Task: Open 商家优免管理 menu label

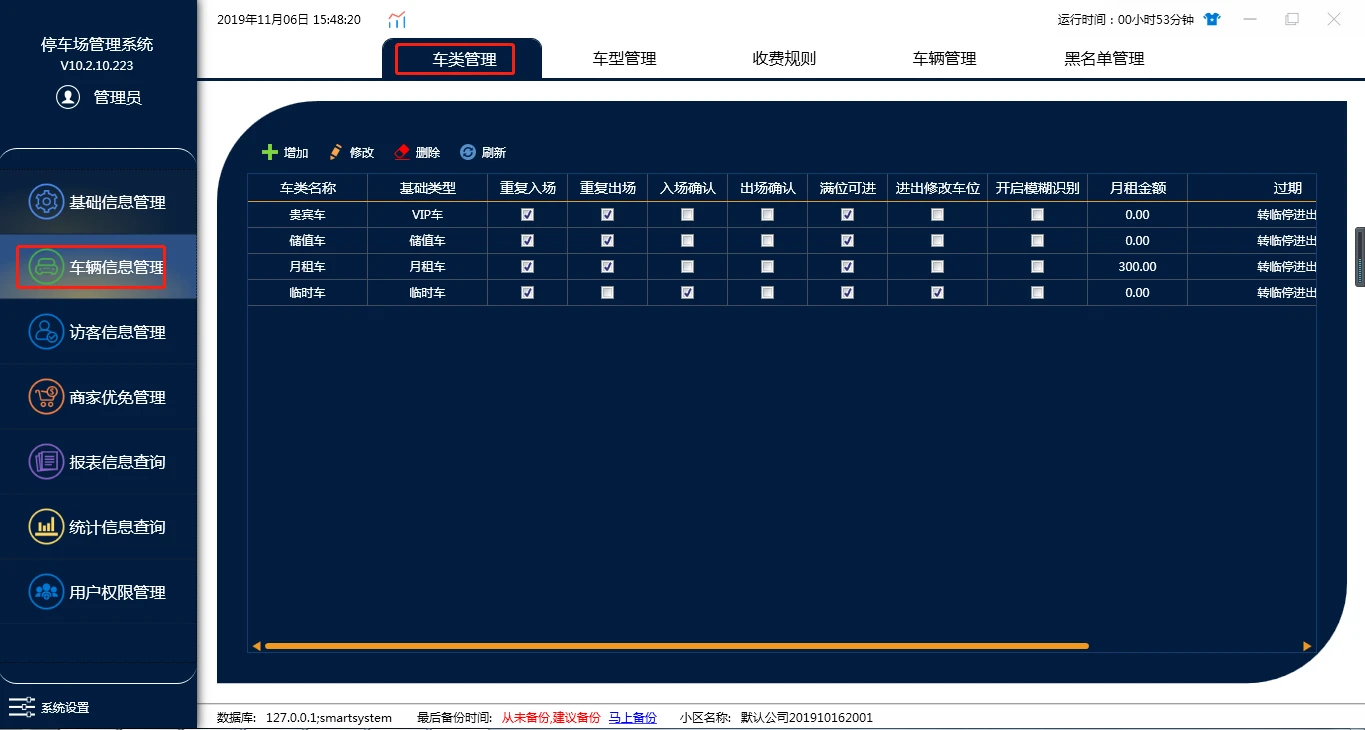Action: tap(117, 397)
